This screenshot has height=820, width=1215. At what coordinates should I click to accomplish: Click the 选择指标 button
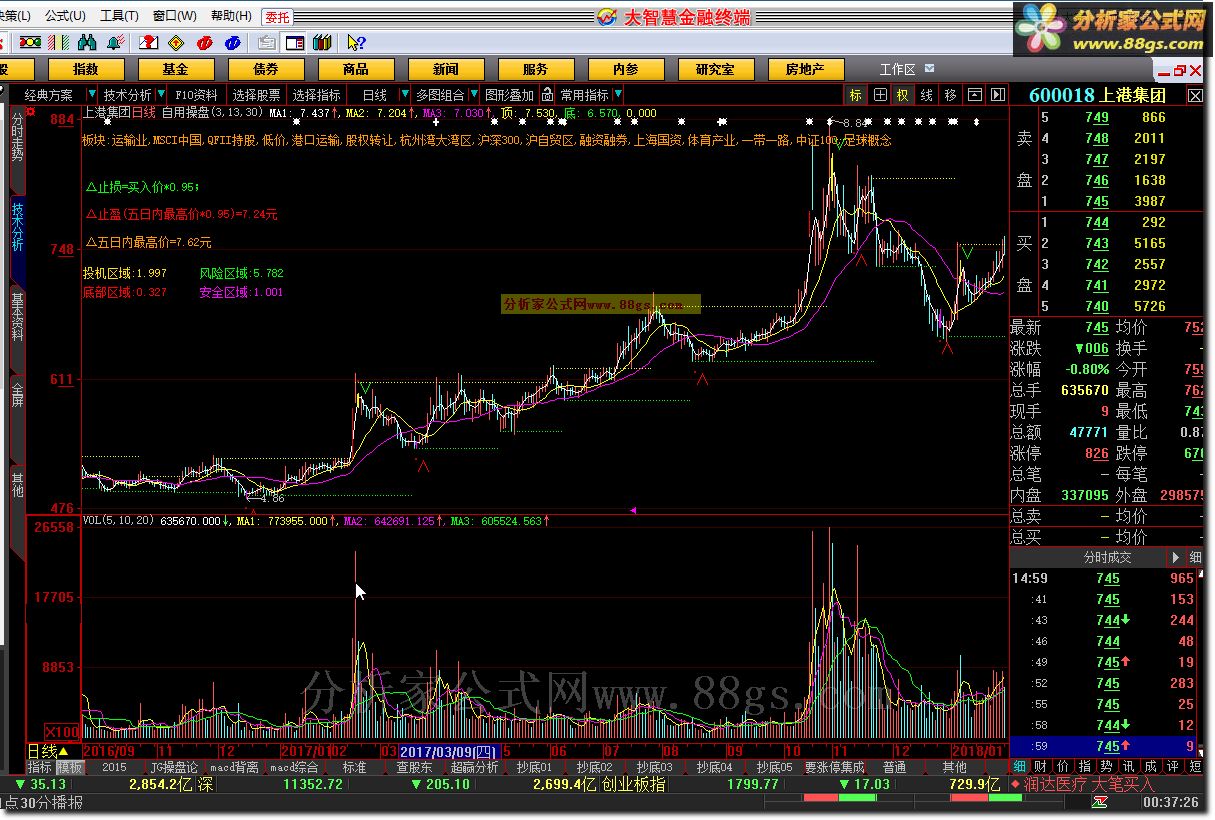(x=317, y=95)
